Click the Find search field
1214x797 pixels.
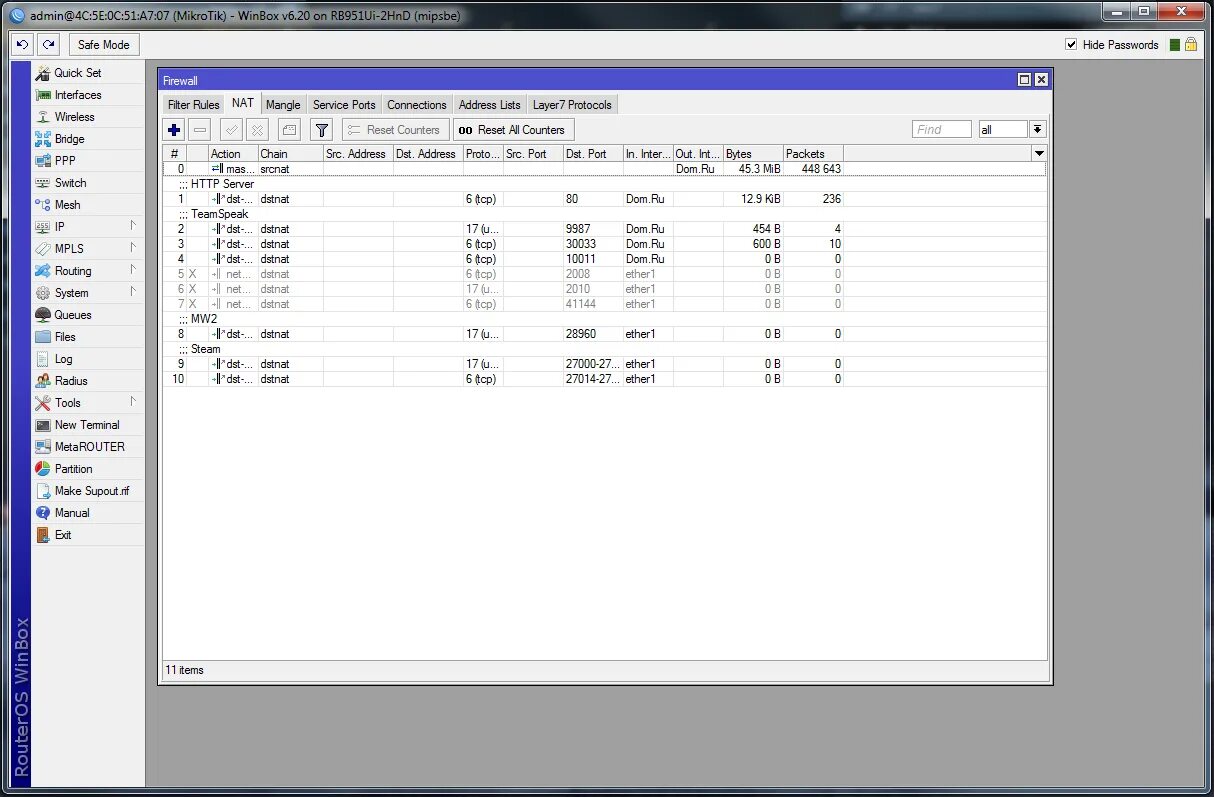click(x=941, y=130)
